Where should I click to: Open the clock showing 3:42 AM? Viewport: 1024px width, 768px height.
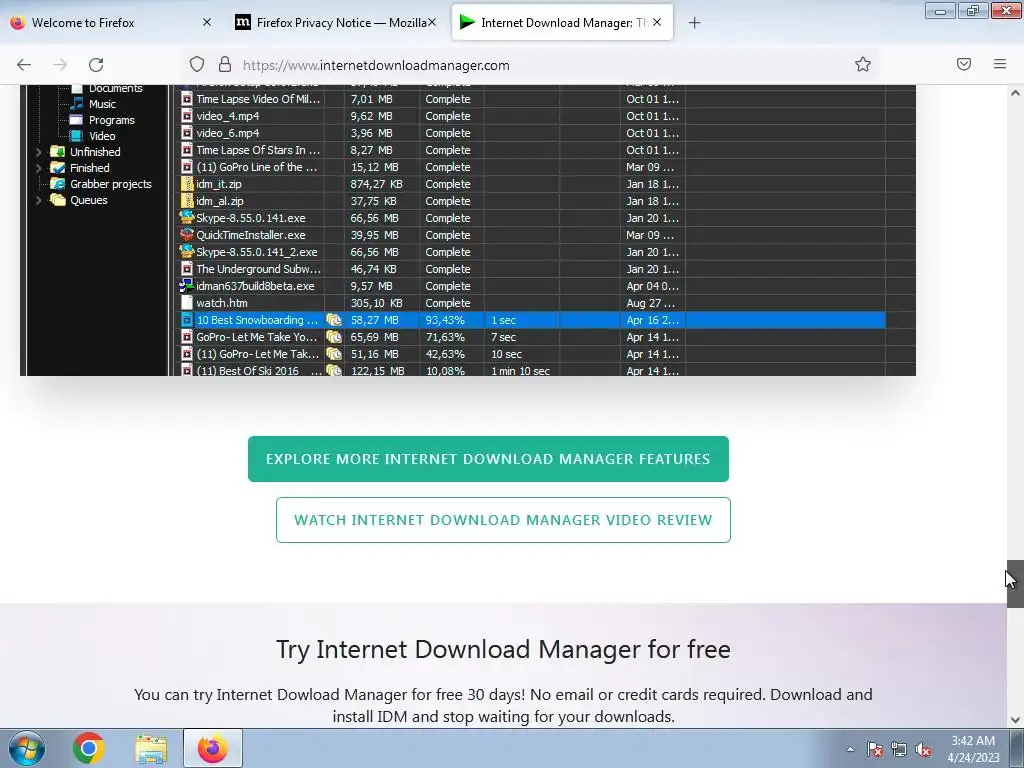973,749
